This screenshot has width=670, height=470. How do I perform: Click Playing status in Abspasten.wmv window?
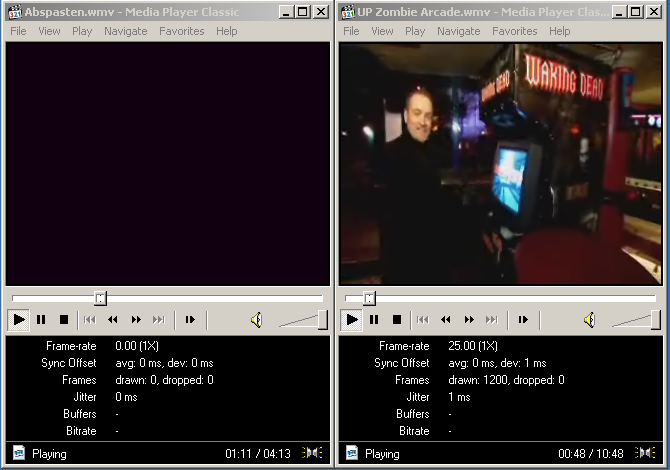click(x=49, y=454)
